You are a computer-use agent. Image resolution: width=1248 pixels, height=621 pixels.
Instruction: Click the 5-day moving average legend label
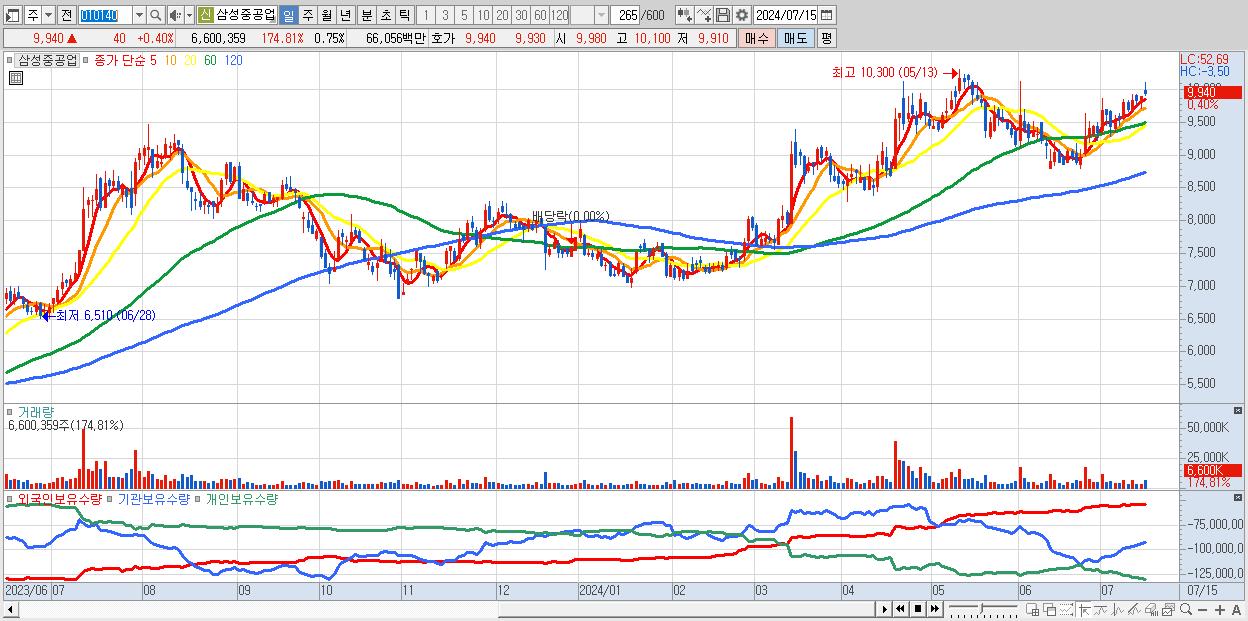point(153,61)
